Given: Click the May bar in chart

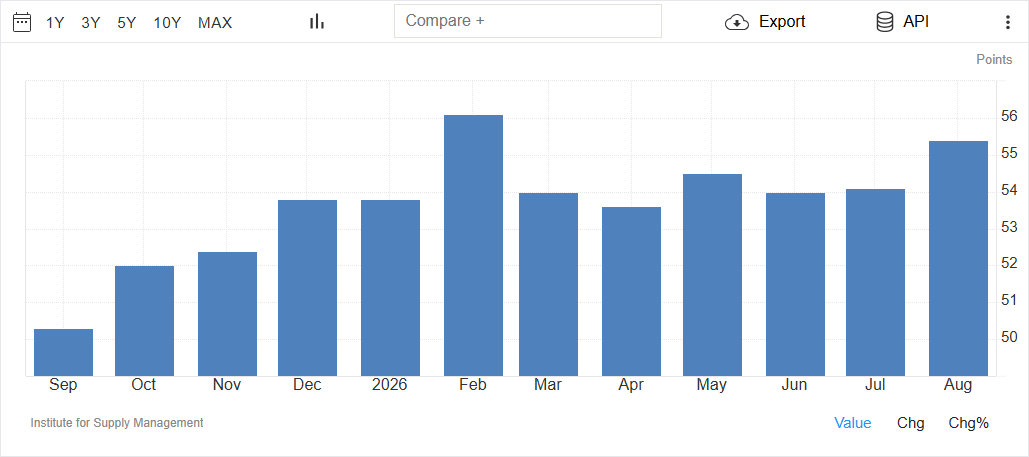Looking at the screenshot, I should click(x=713, y=275).
